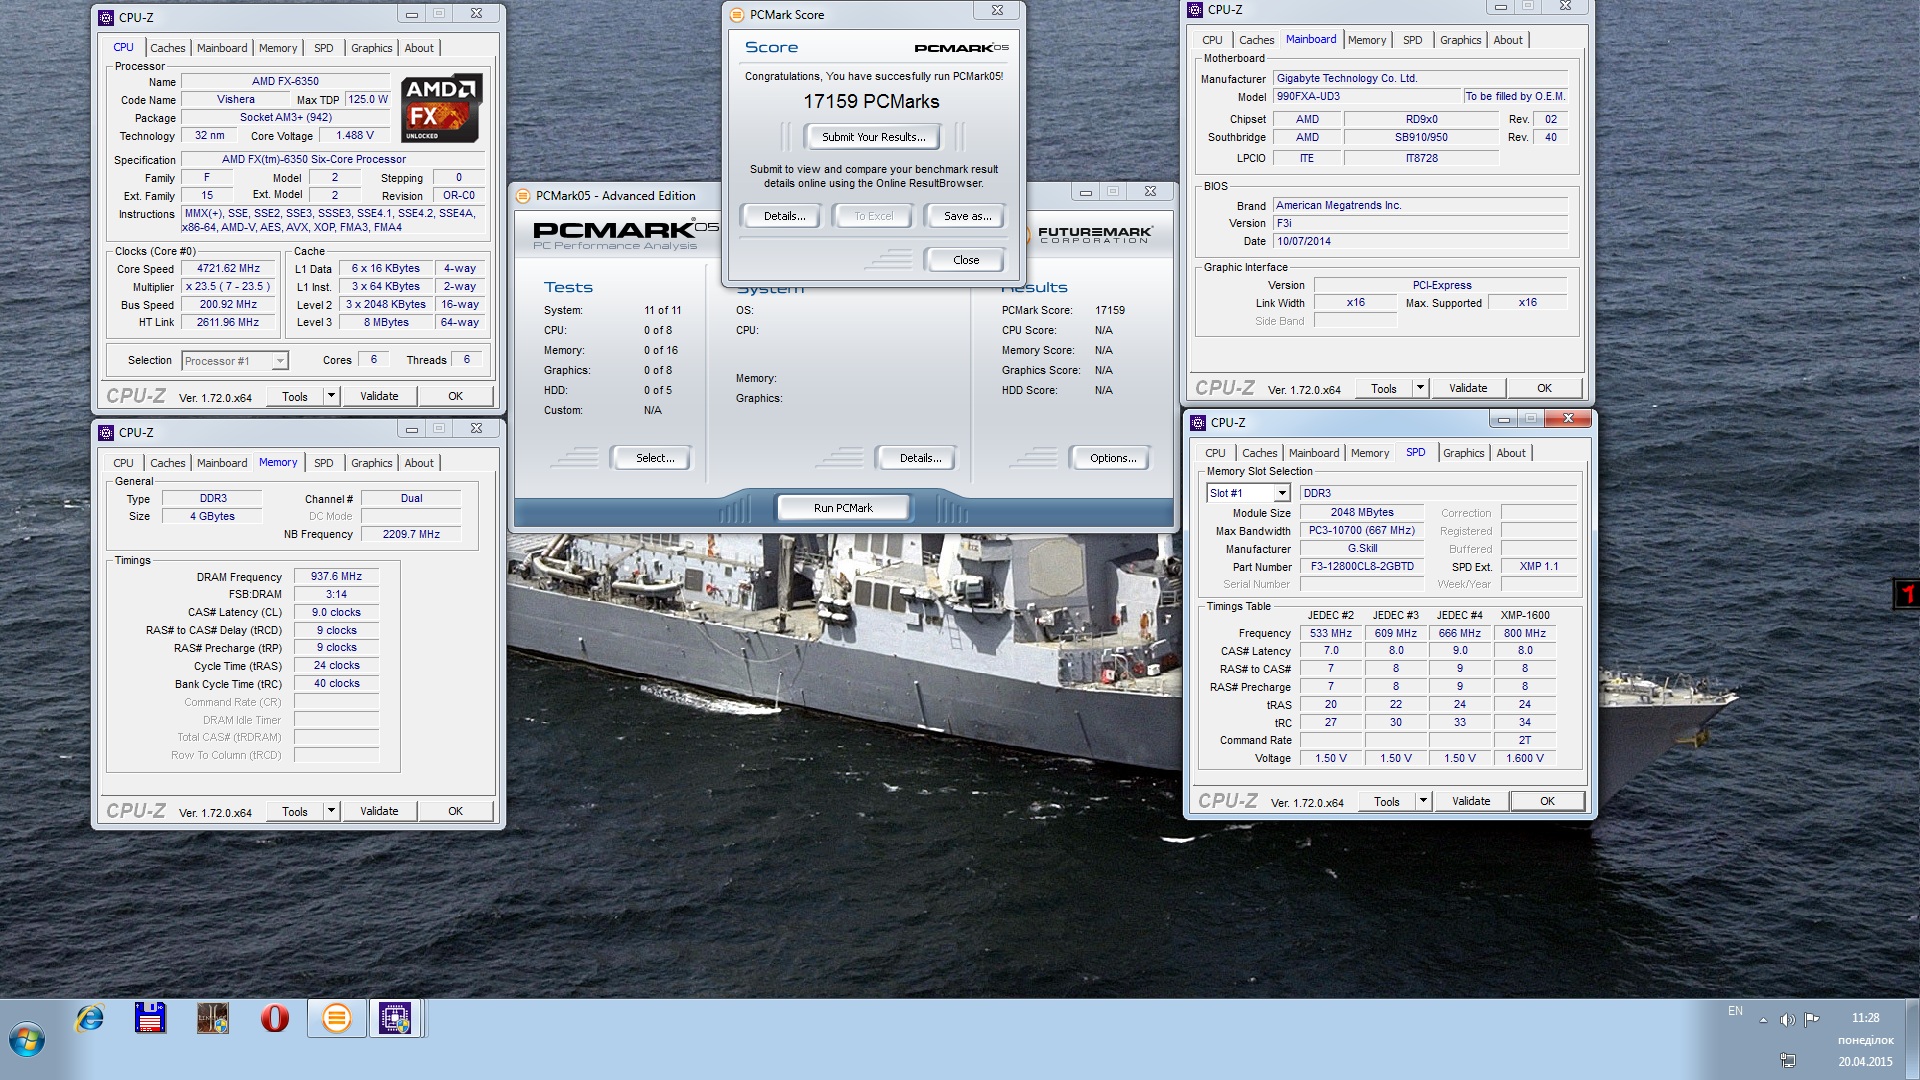Click PCMark05 Advanced Edition title icon
Screen dimensions: 1920x1080
[x=522, y=196]
